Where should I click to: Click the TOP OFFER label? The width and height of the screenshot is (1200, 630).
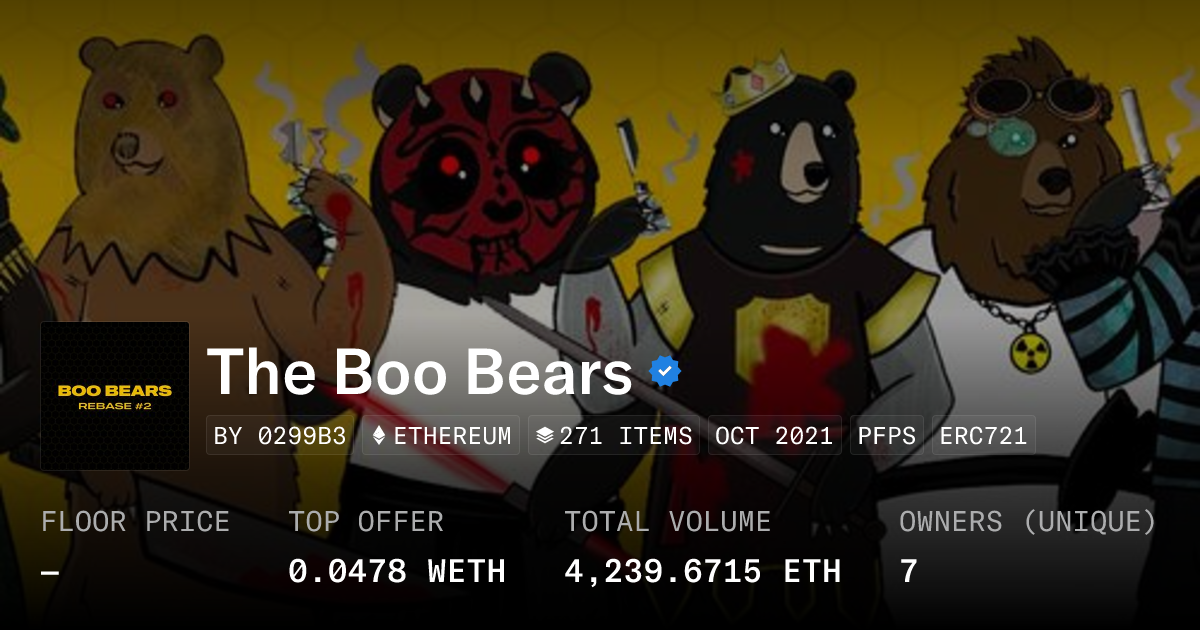pos(366,522)
